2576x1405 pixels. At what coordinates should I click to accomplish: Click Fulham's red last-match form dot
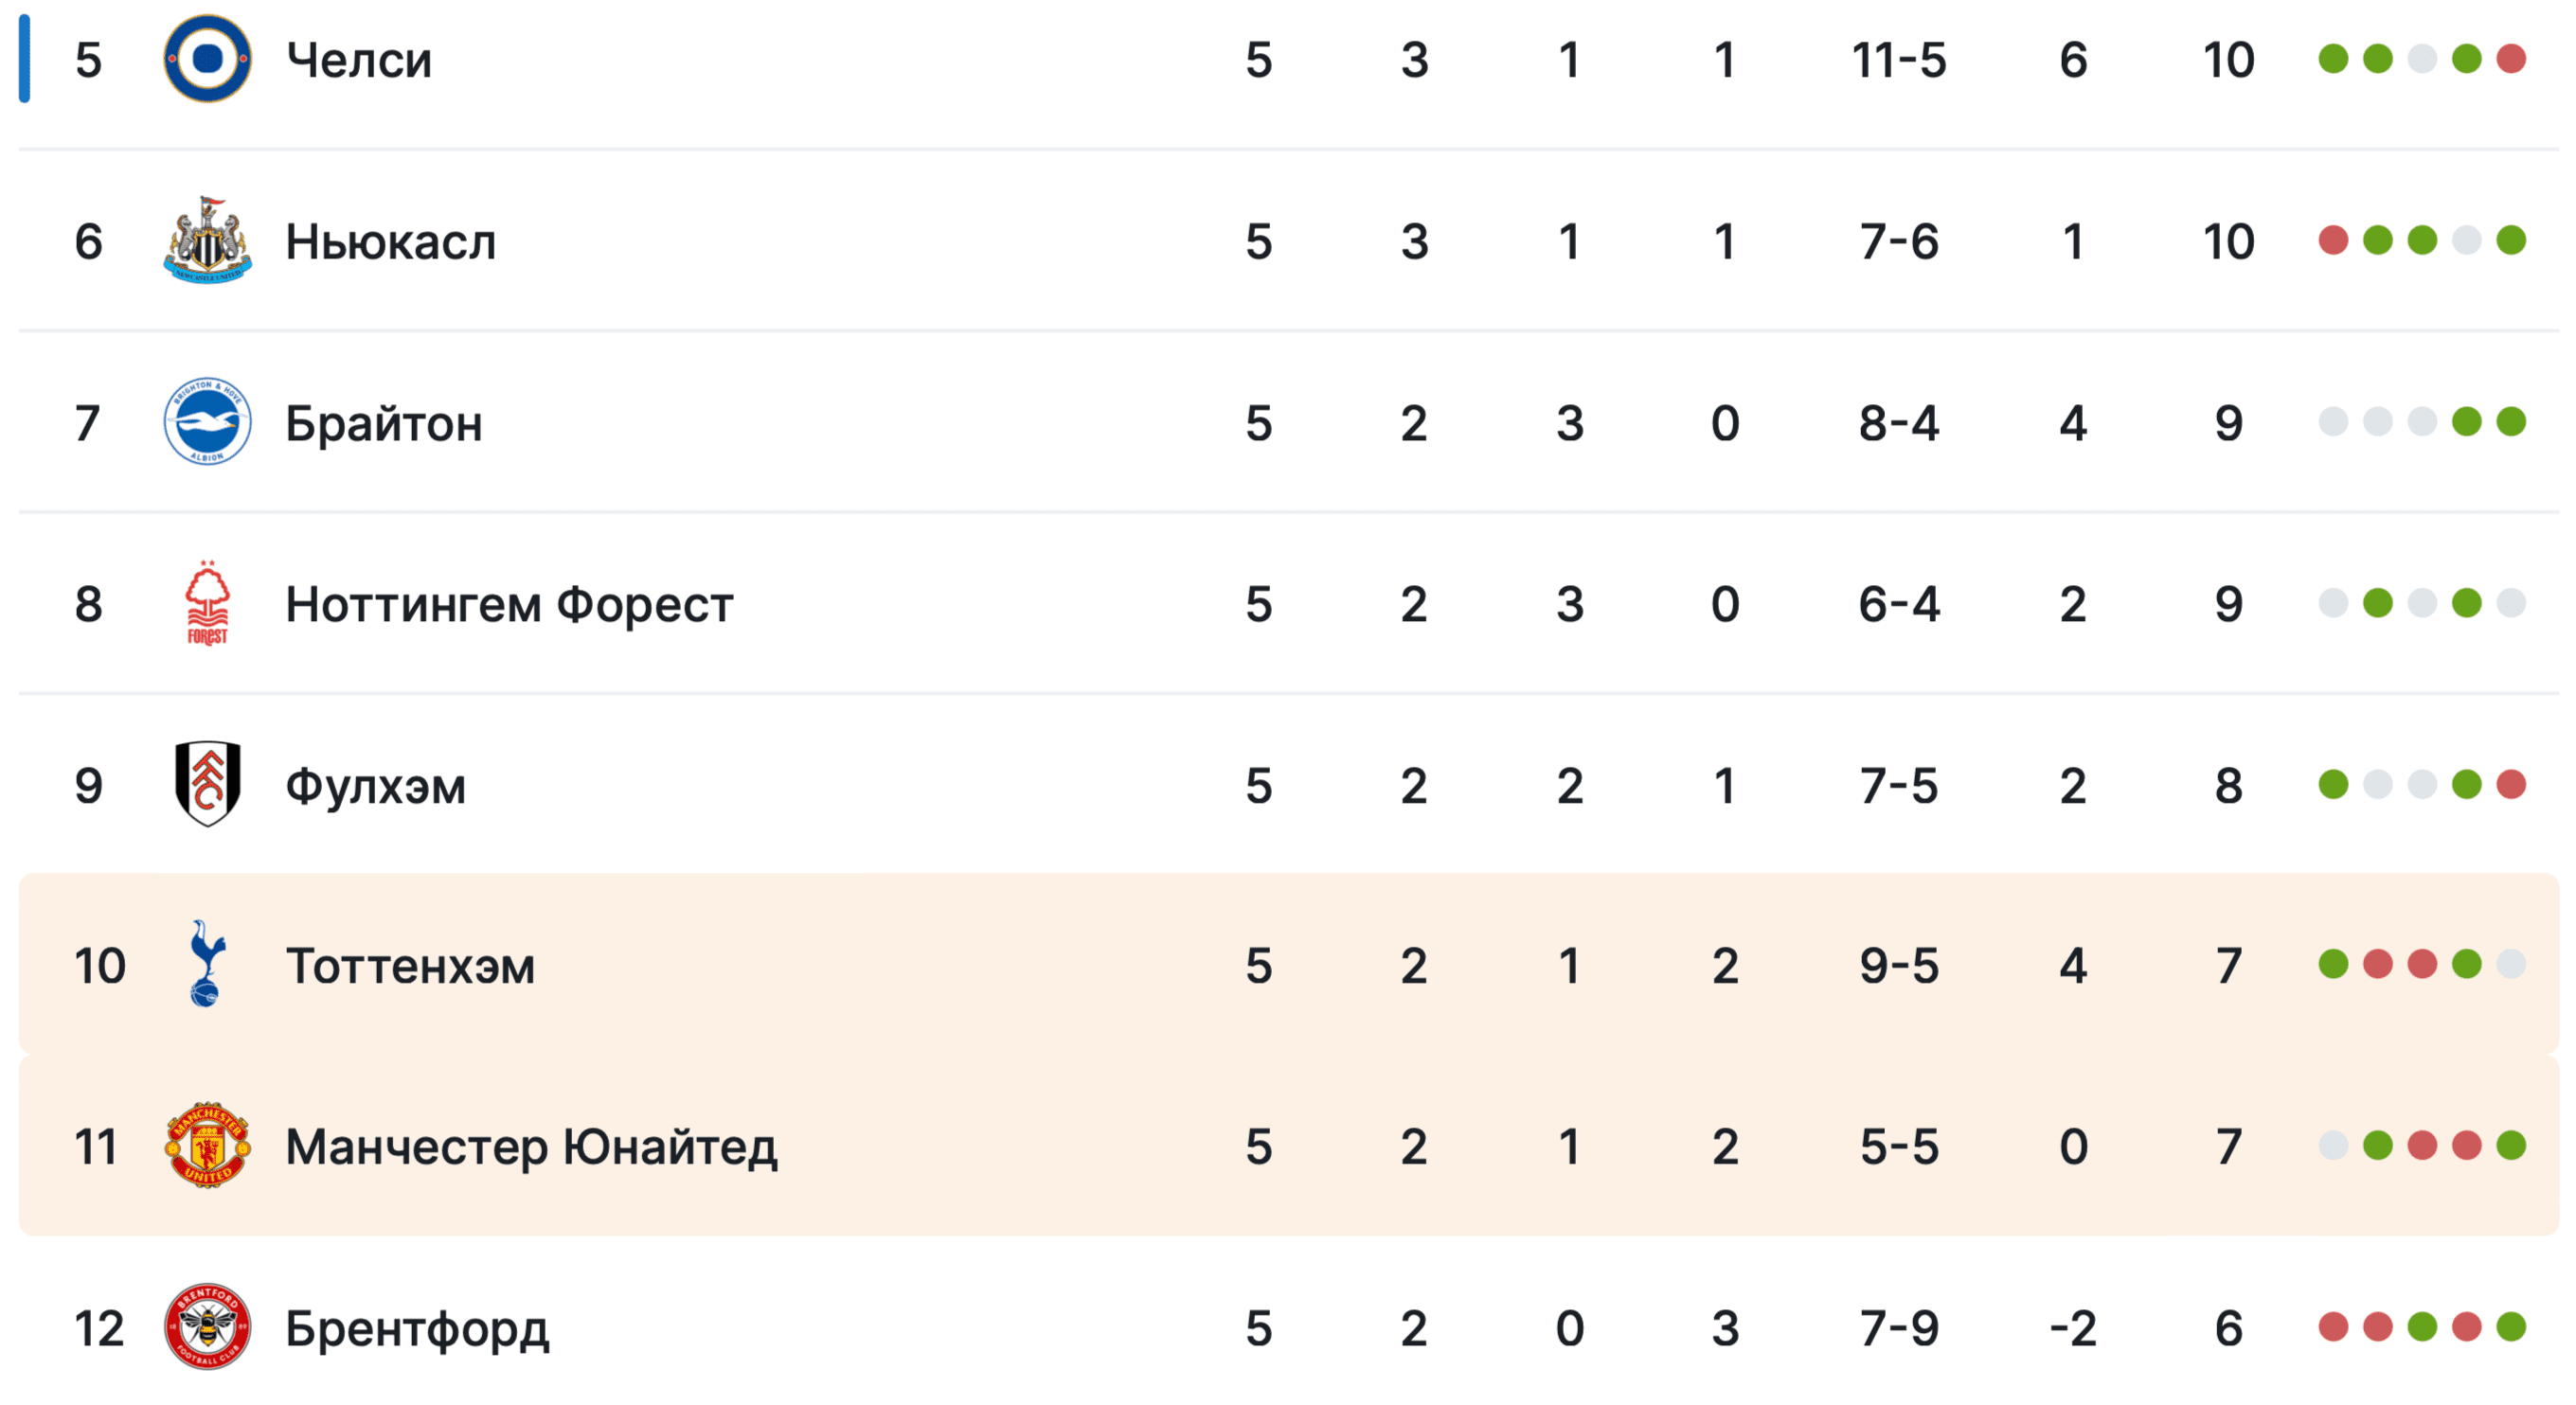[x=2511, y=785]
